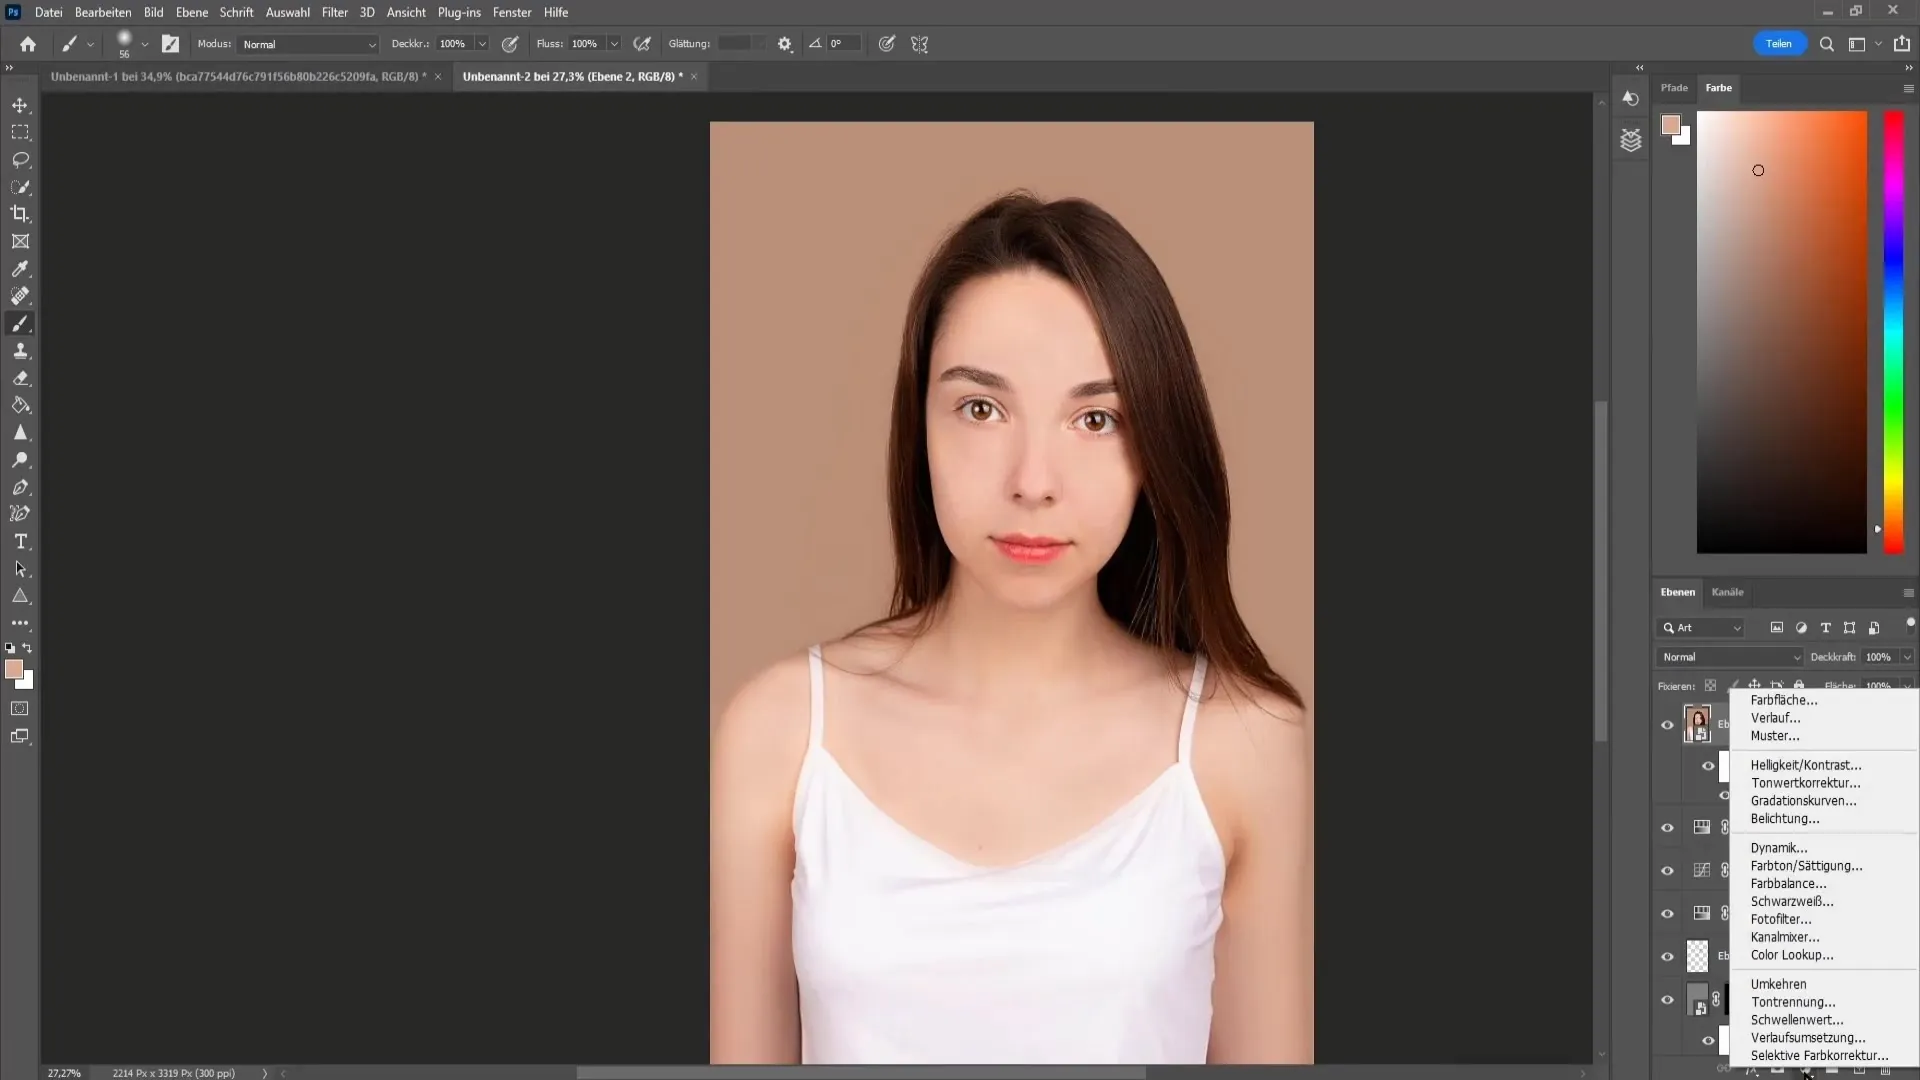
Task: Filter layers by pixel layers icon
Action: coord(1777,628)
